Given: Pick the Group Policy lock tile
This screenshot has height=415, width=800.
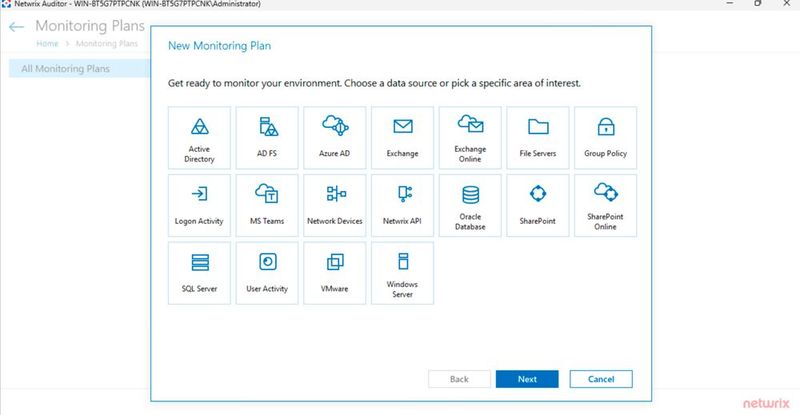Looking at the screenshot, I should pyautogui.click(x=606, y=138).
